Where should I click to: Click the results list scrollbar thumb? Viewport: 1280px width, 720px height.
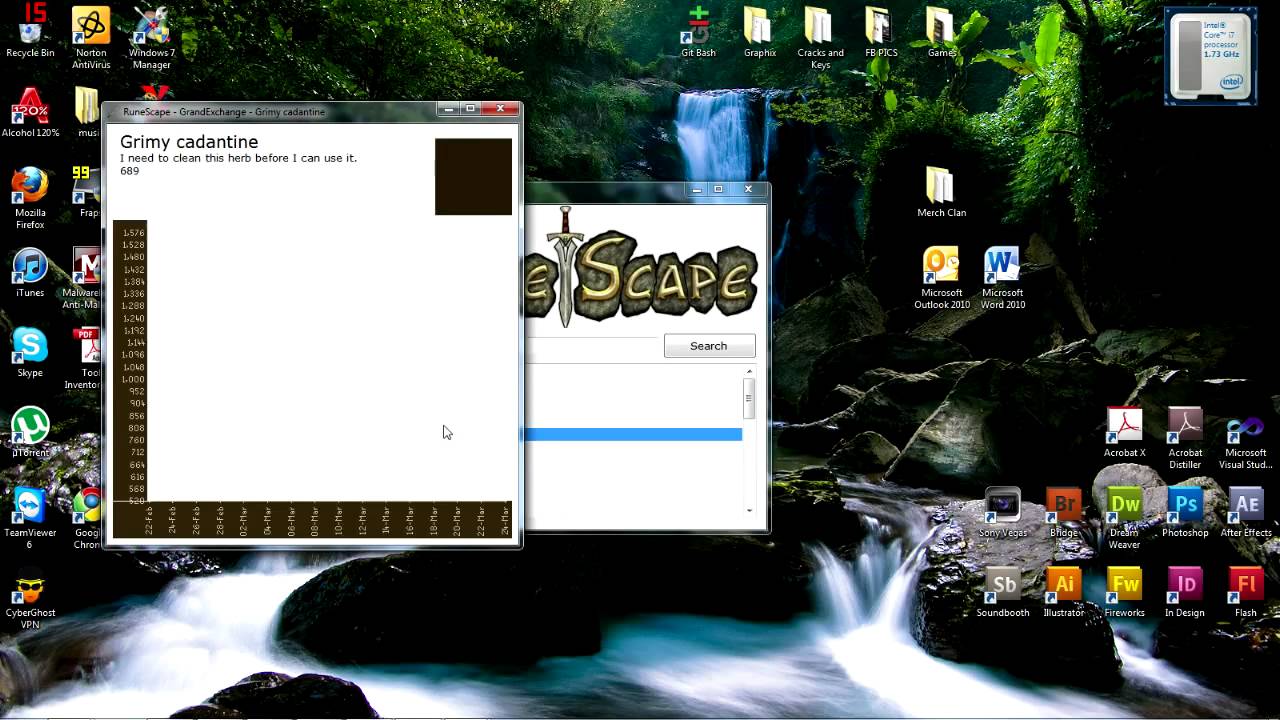(748, 398)
